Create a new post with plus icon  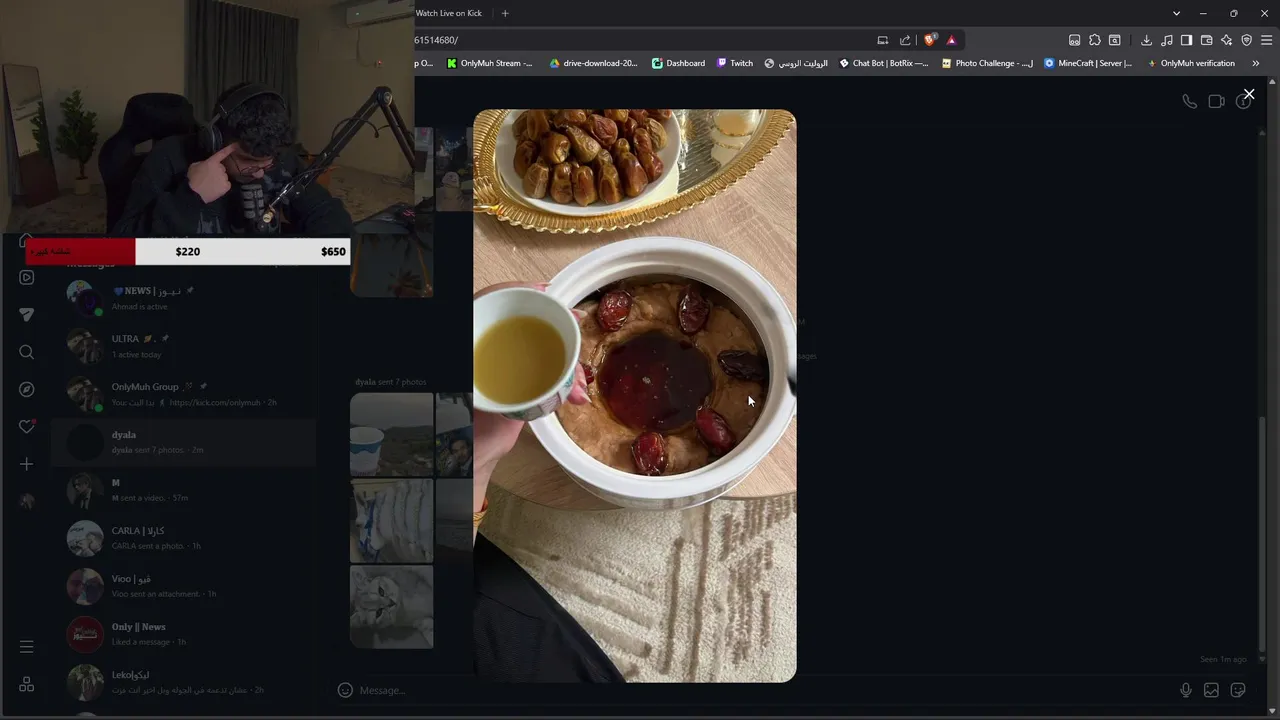(x=27, y=464)
